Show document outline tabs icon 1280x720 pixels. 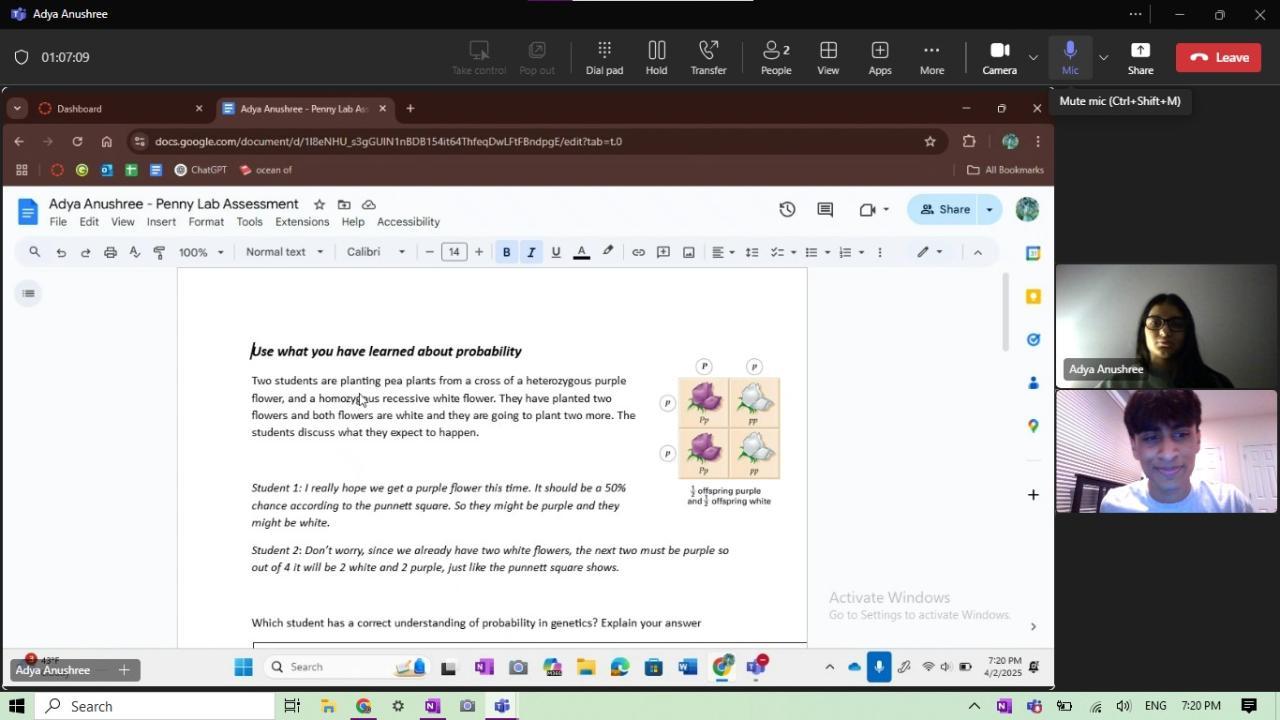coord(28,293)
